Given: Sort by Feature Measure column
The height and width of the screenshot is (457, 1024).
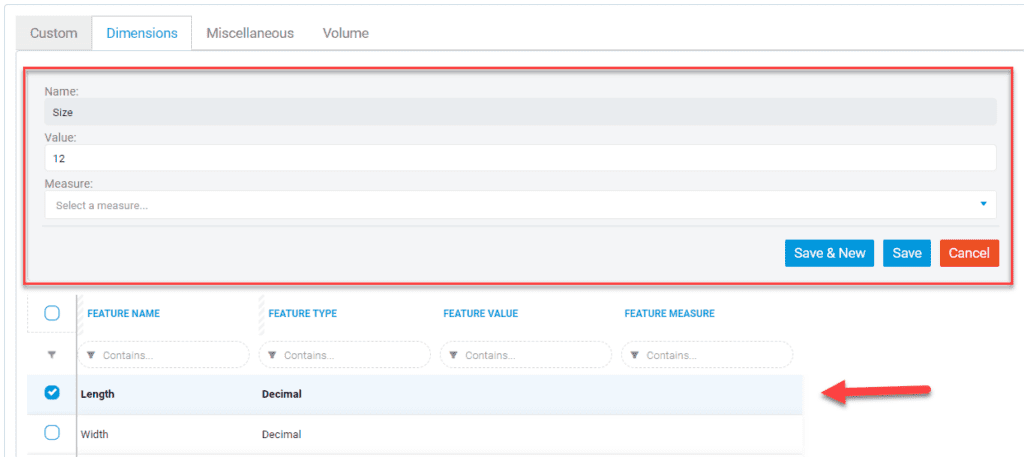Looking at the screenshot, I should tap(669, 313).
